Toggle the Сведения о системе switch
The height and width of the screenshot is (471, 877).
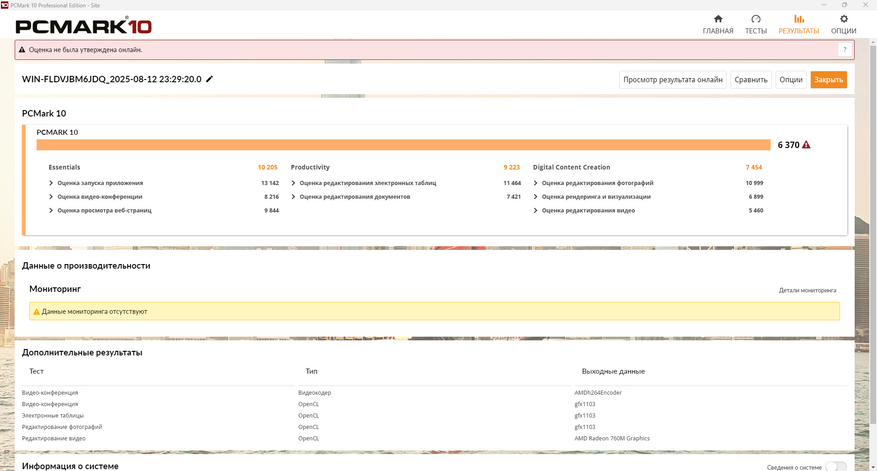pos(836,467)
